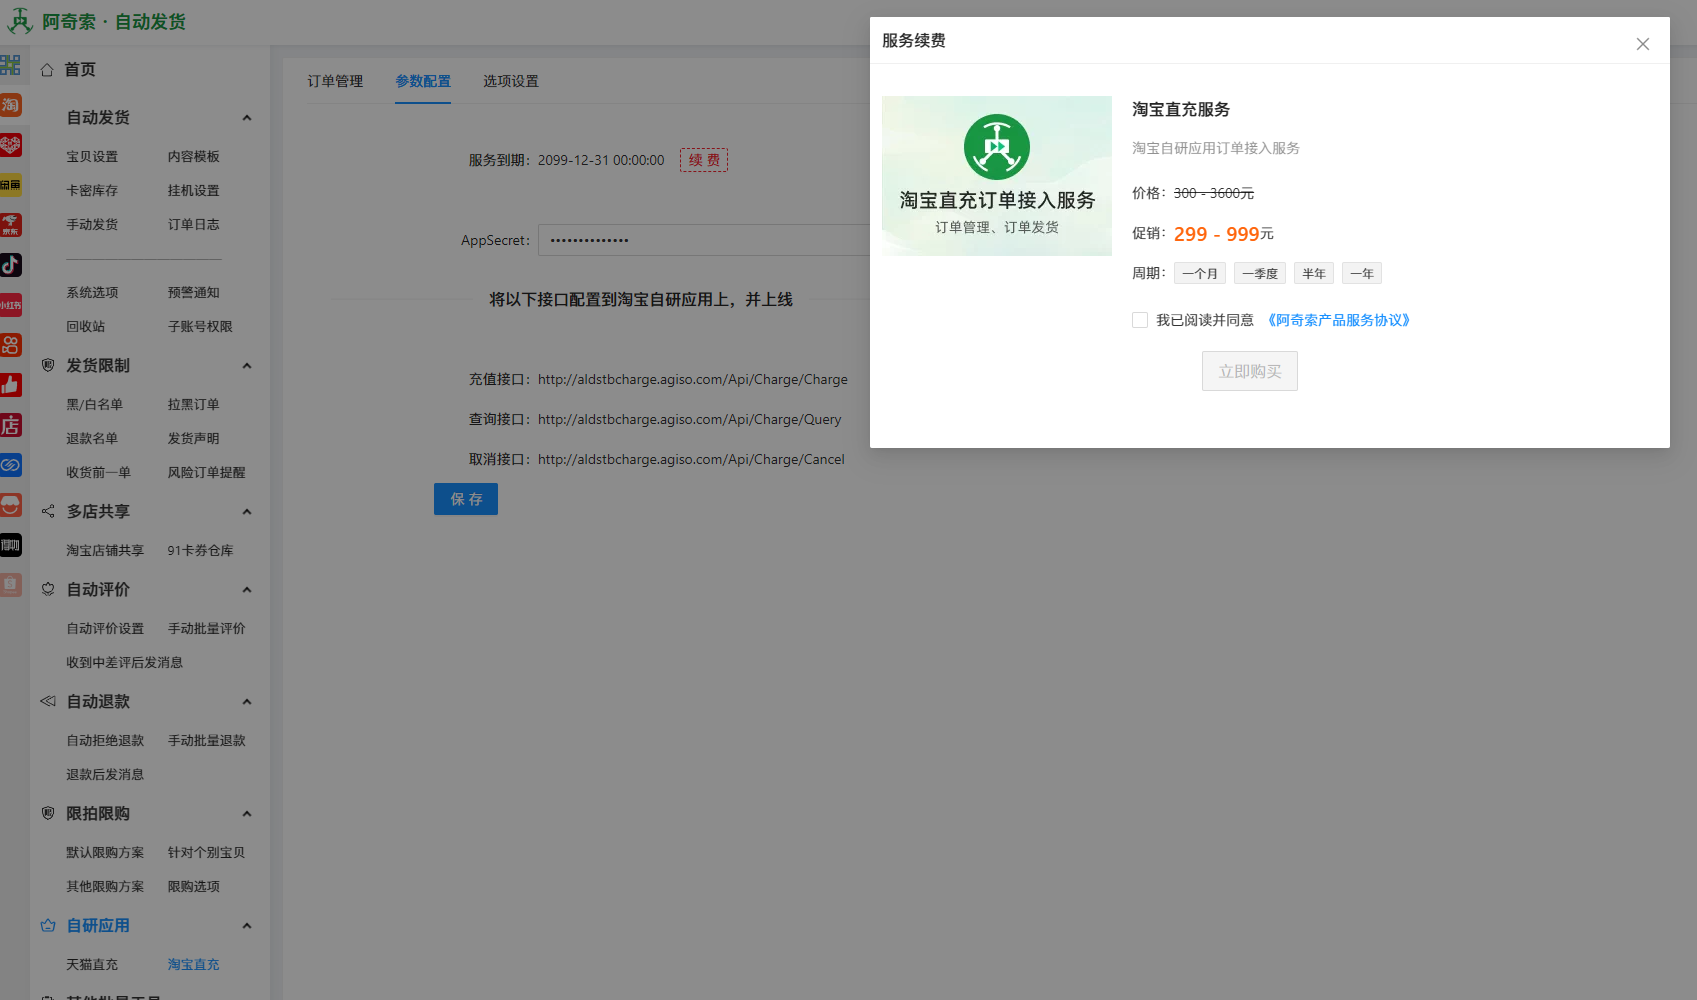This screenshot has height=1000, width=1697.
Task: Select the faded orange shopping-bag icon
Action: pyautogui.click(x=10, y=585)
